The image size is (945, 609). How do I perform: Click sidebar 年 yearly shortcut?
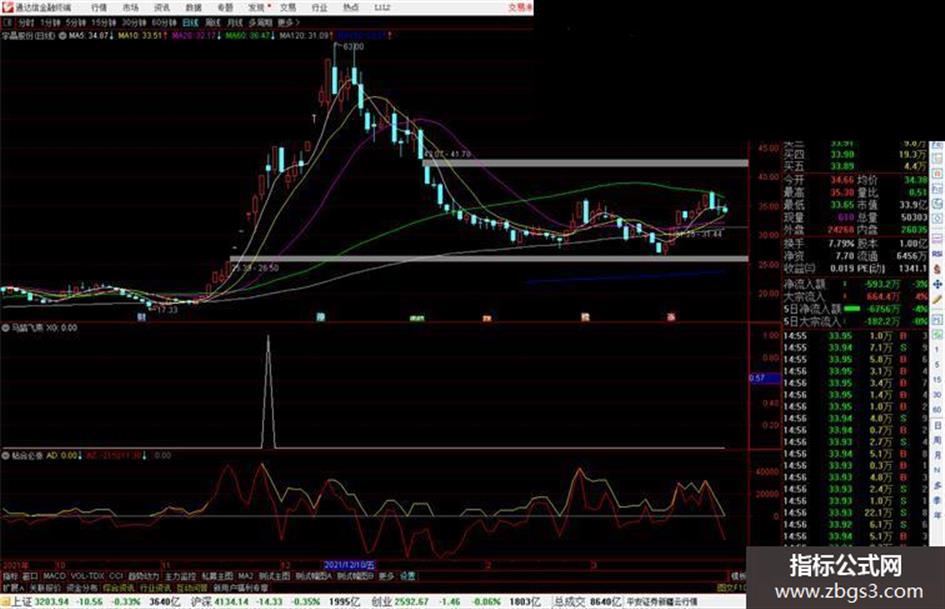[x=937, y=516]
